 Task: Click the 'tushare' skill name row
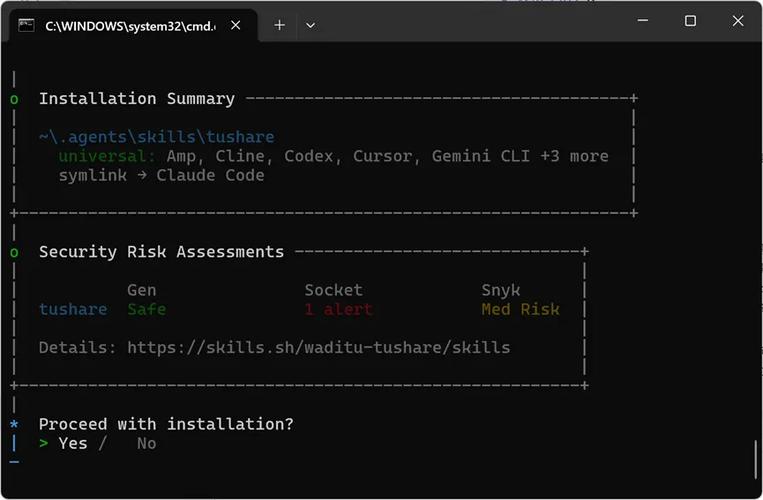coord(73,309)
